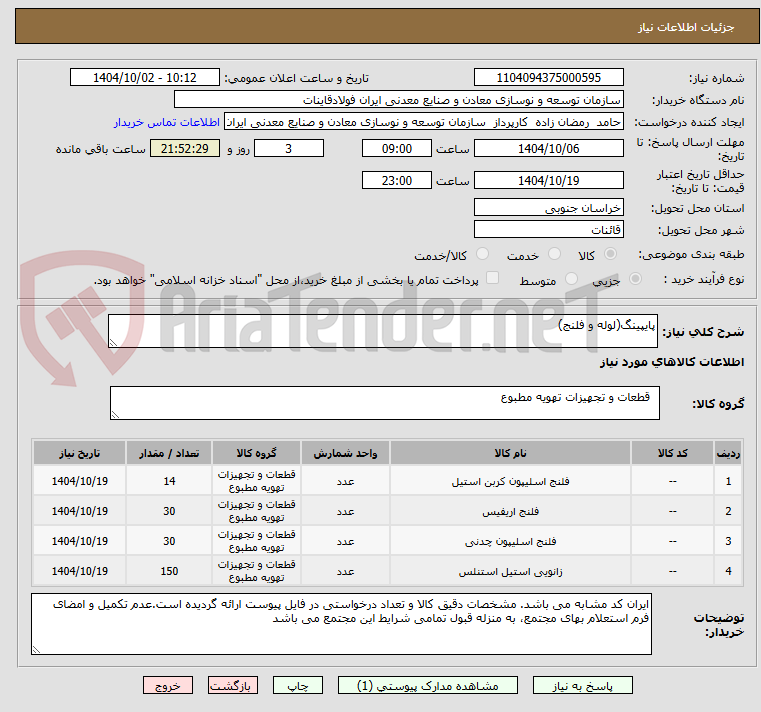The width and height of the screenshot is (761, 712).
Task: Click item زانویی استیل استنلس
Action: pyautogui.click(x=510, y=572)
